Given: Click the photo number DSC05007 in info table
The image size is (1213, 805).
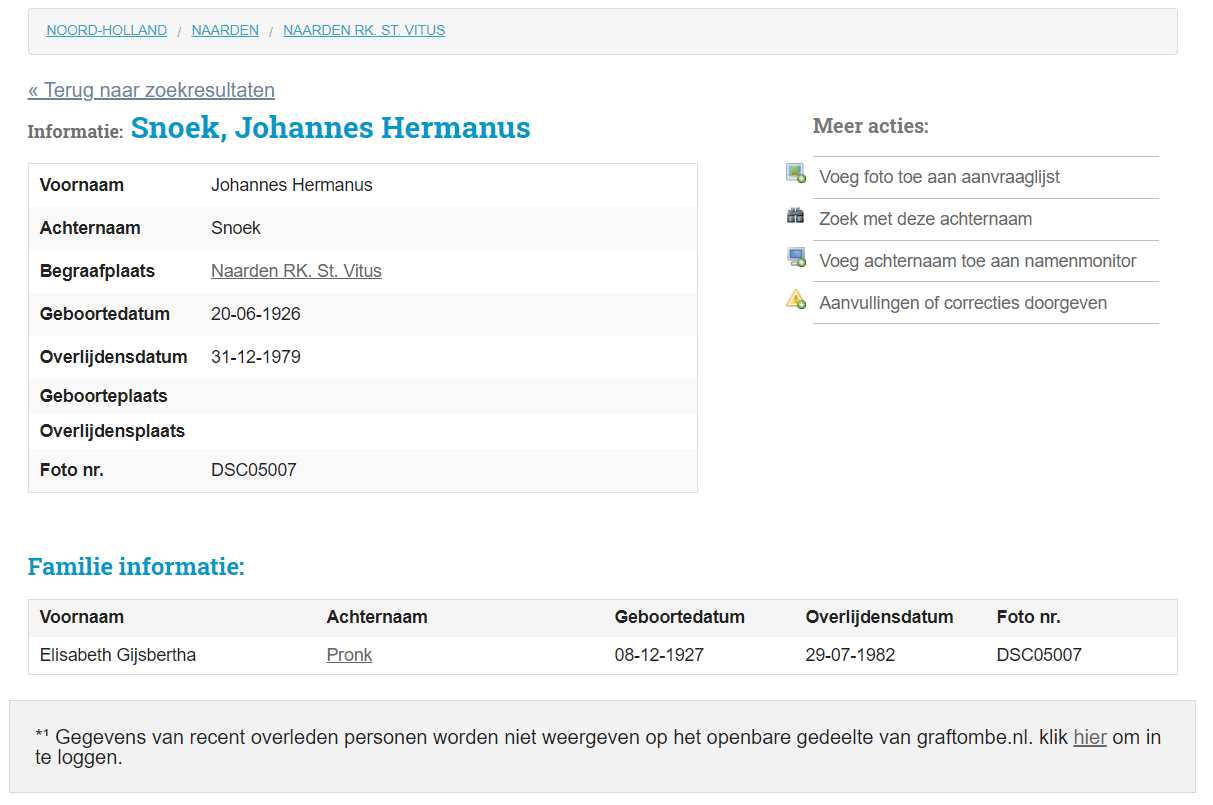Looking at the screenshot, I should pyautogui.click(x=254, y=470).
